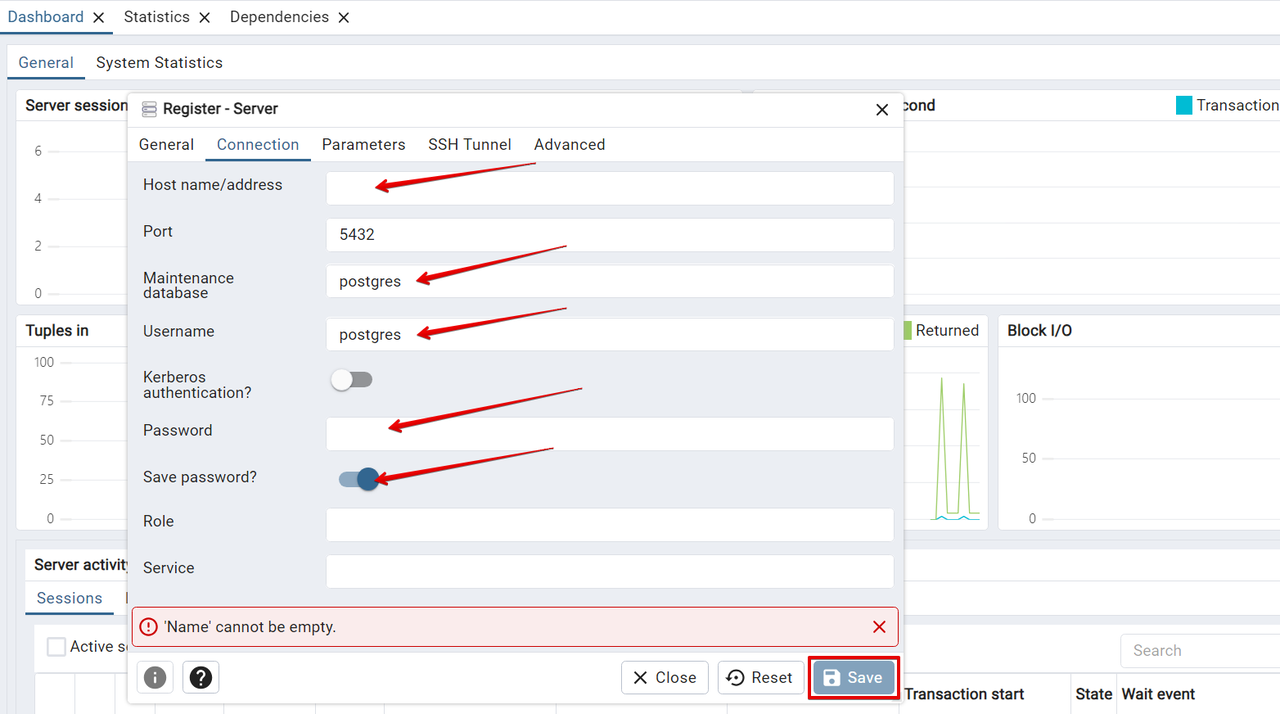The width and height of the screenshot is (1280, 714).
Task: Turn off the Save password switch
Action: pos(358,479)
